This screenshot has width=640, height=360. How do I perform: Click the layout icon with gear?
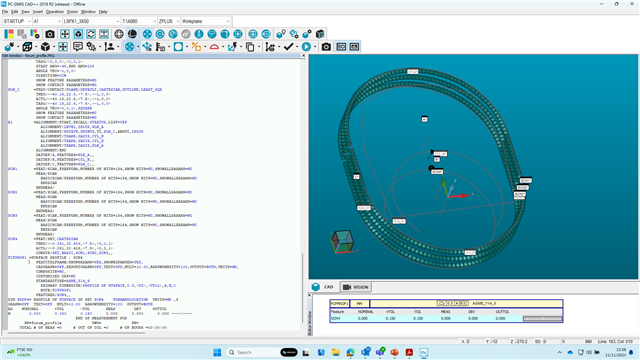[35, 34]
